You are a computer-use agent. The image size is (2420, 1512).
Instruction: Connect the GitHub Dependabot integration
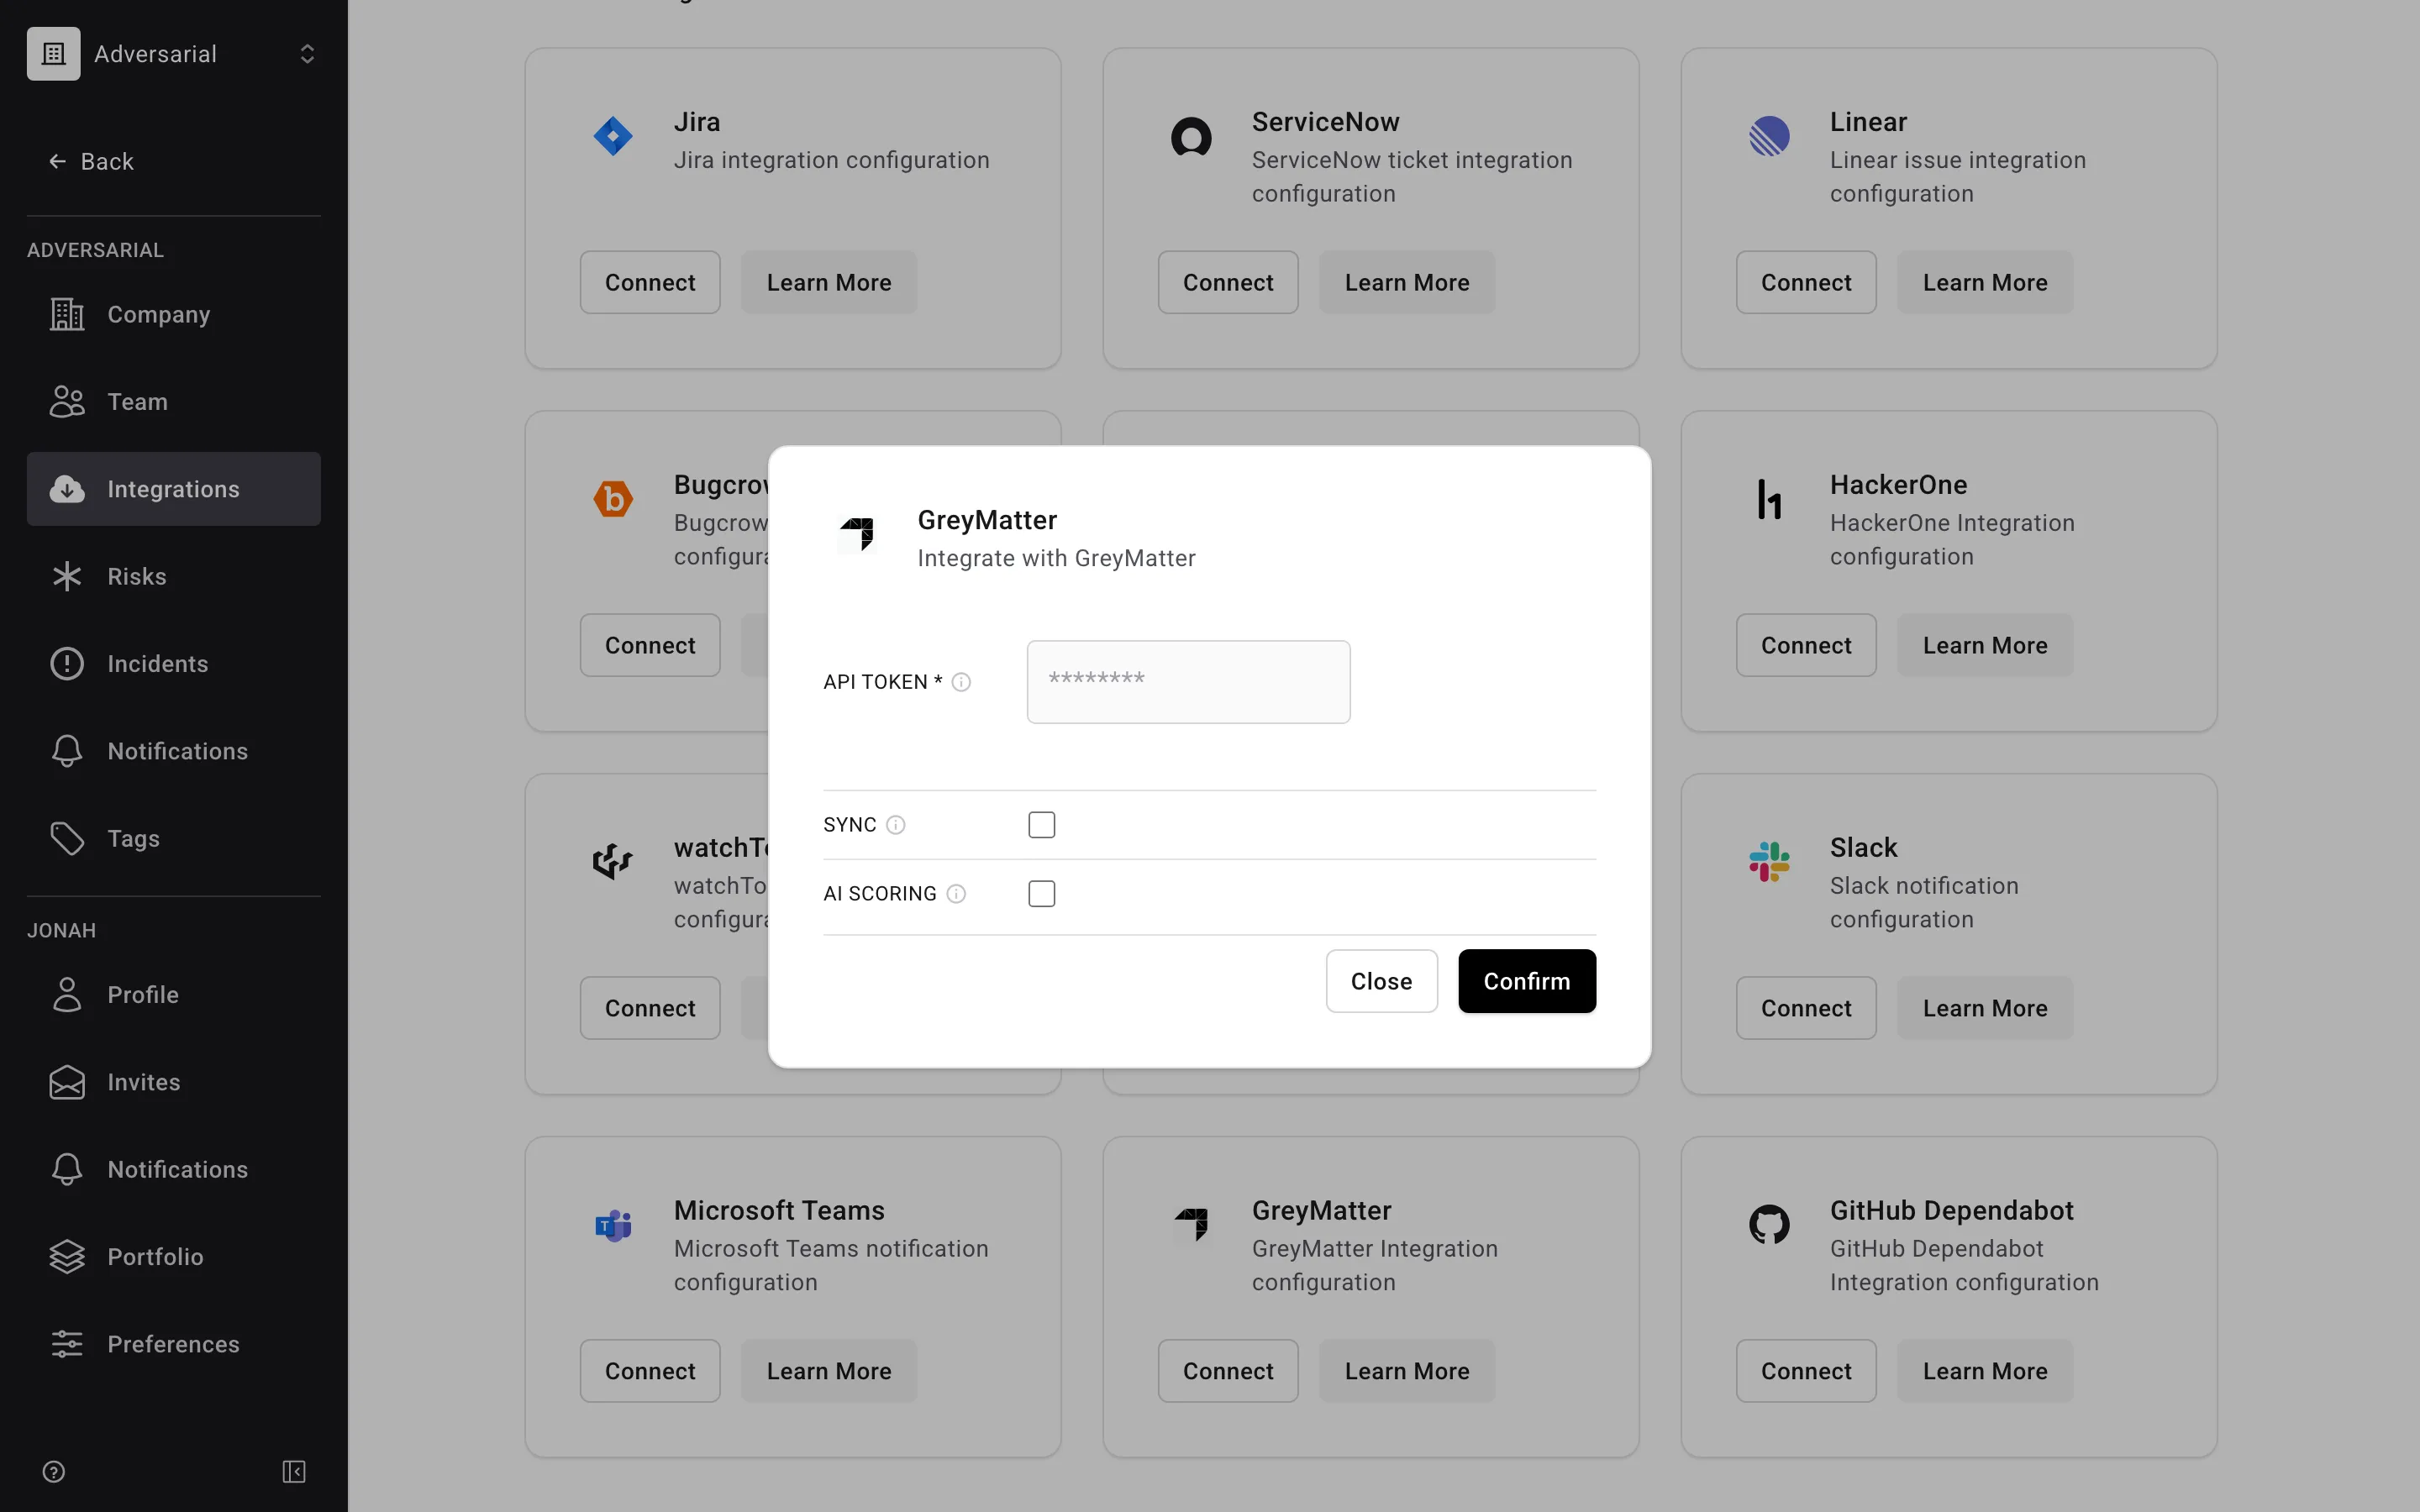pos(1806,1371)
